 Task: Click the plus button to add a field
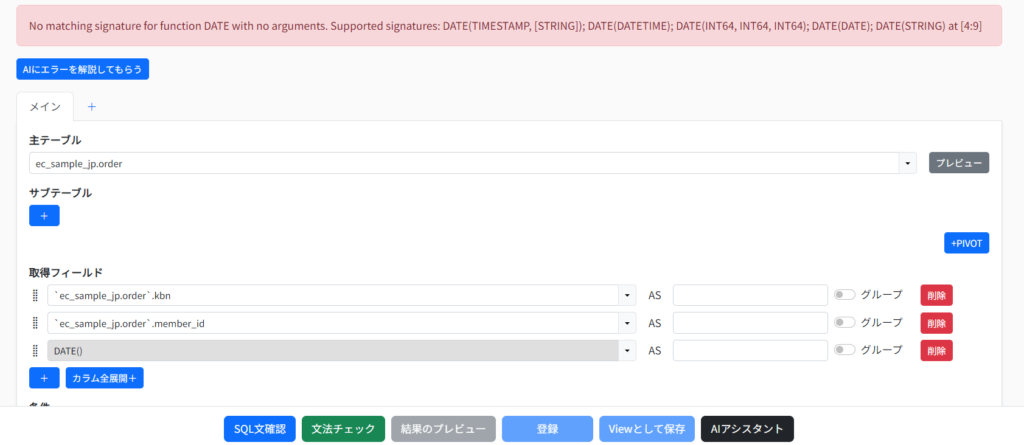click(44, 378)
